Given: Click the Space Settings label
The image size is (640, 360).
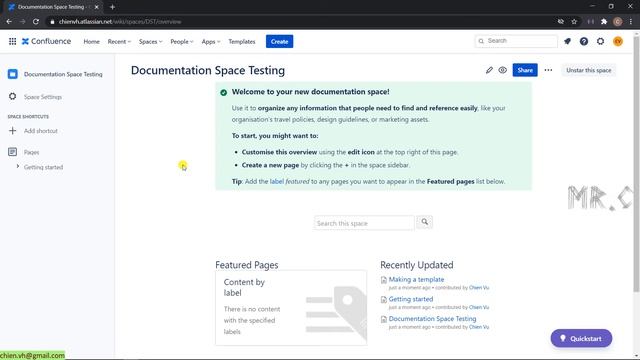Looking at the screenshot, I should pos(43,97).
